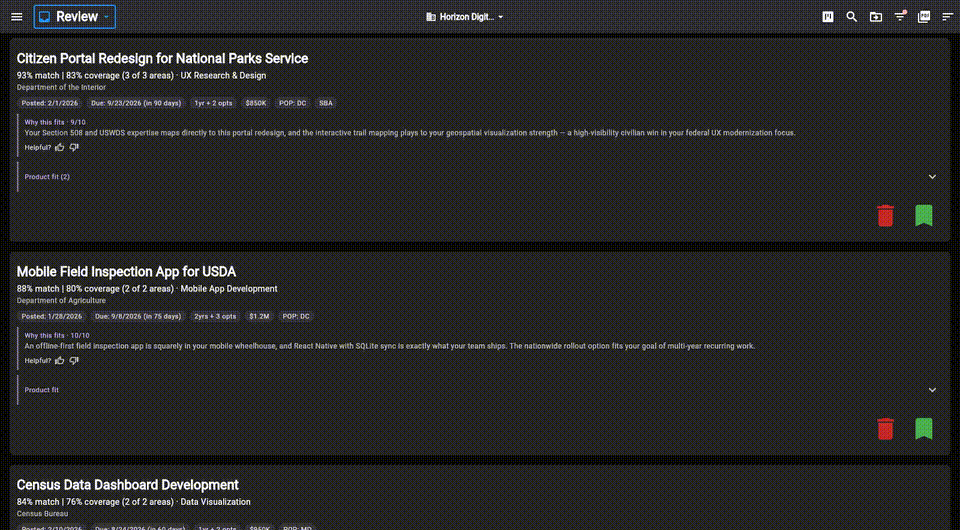Open Mobile Field Inspection App for USDA
This screenshot has height=530, width=960.
click(126, 272)
